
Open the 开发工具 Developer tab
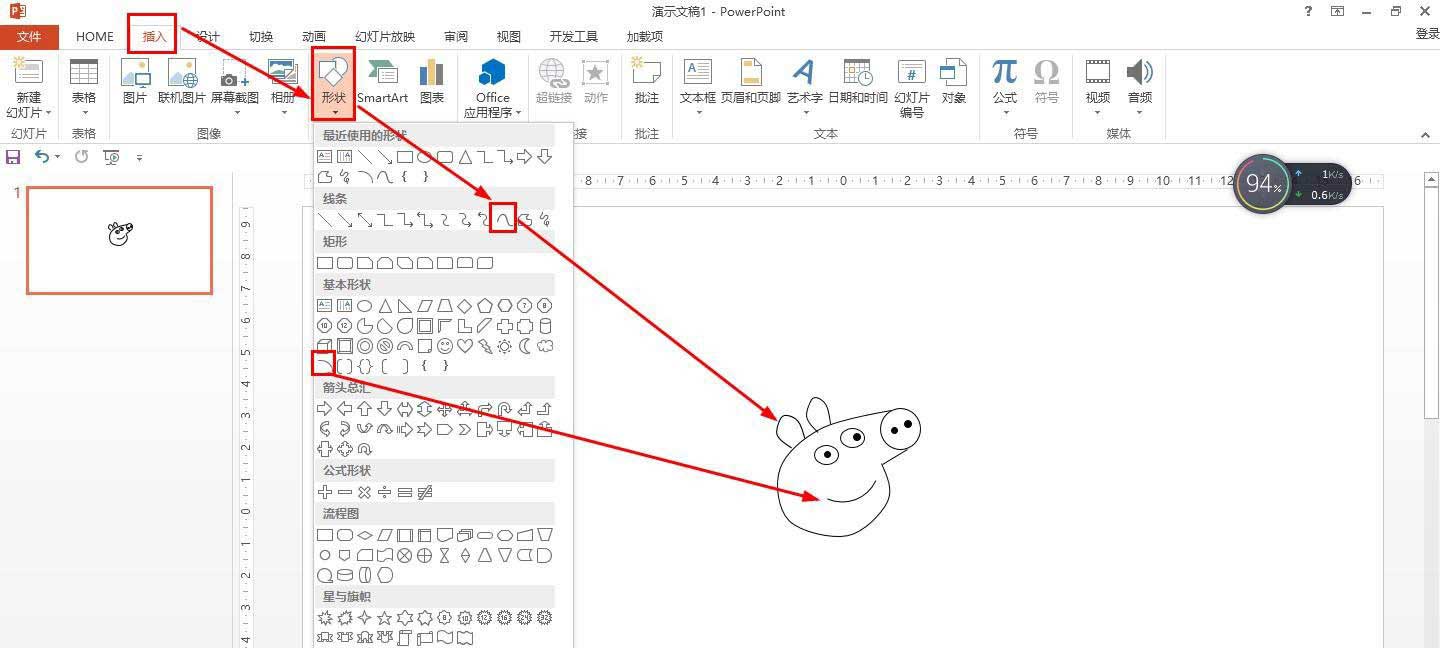[x=574, y=36]
